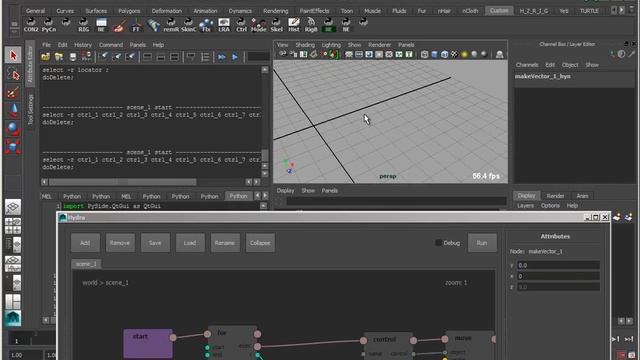Choose the four-view layout icon
Image resolution: width=640 pixels, height=360 pixels.
13,226
